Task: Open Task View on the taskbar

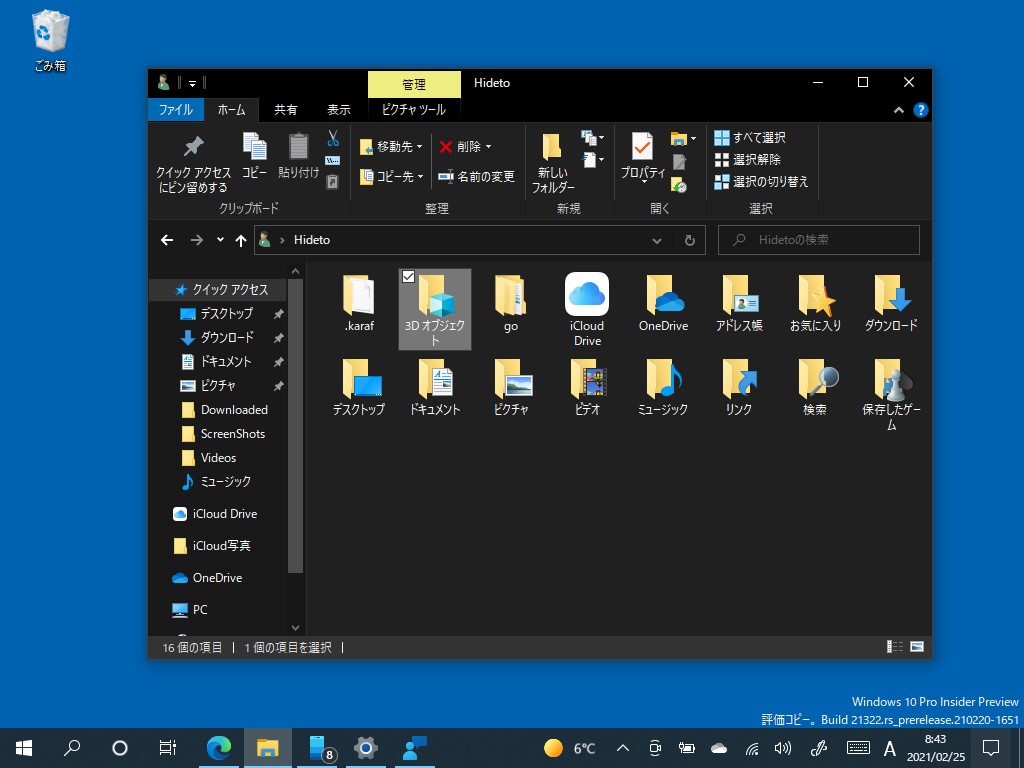Action: [x=168, y=748]
